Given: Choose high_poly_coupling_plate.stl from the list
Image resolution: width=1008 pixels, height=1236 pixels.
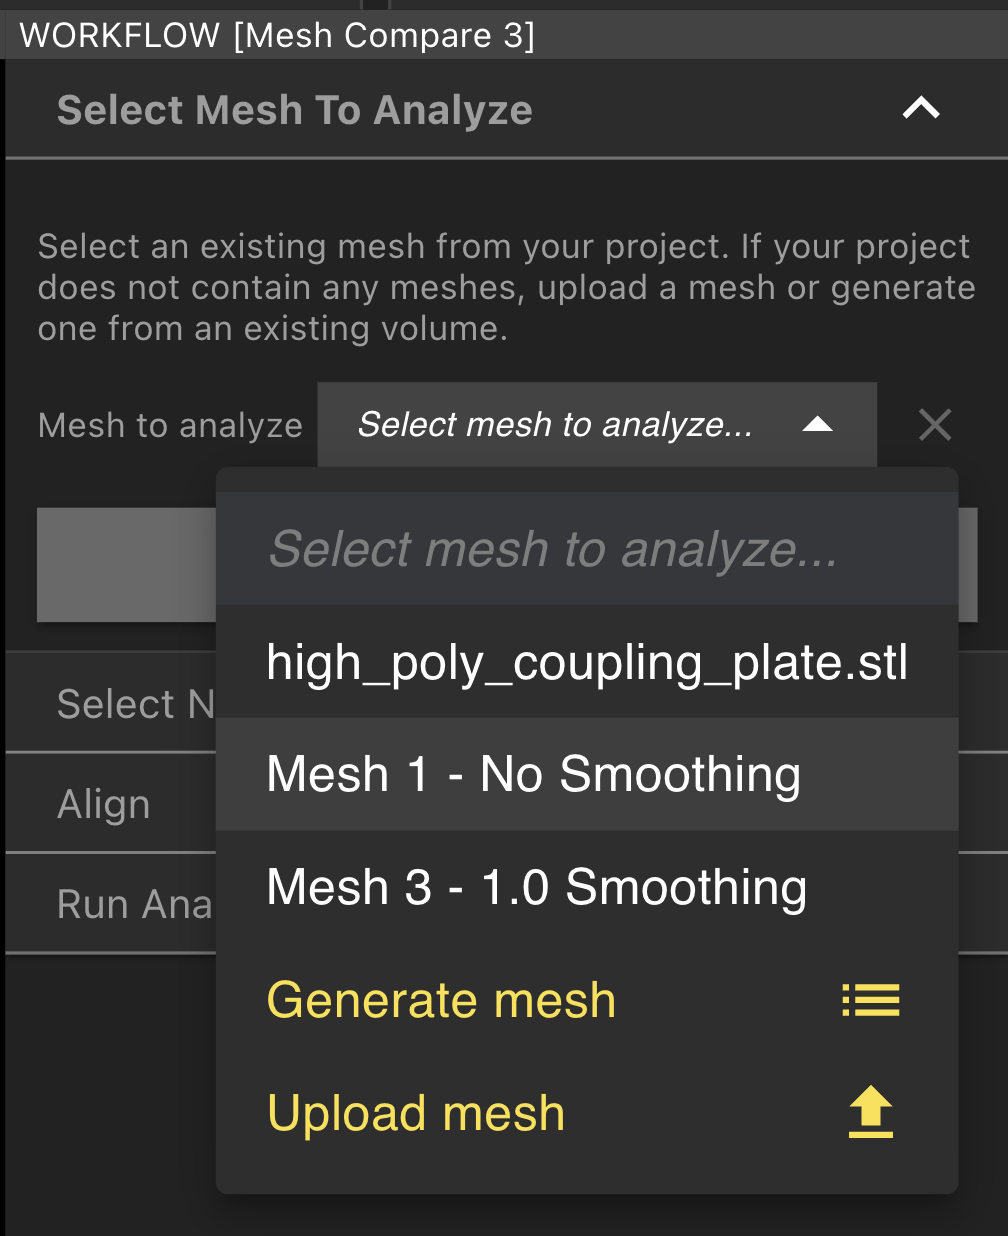Looking at the screenshot, I should click(587, 662).
